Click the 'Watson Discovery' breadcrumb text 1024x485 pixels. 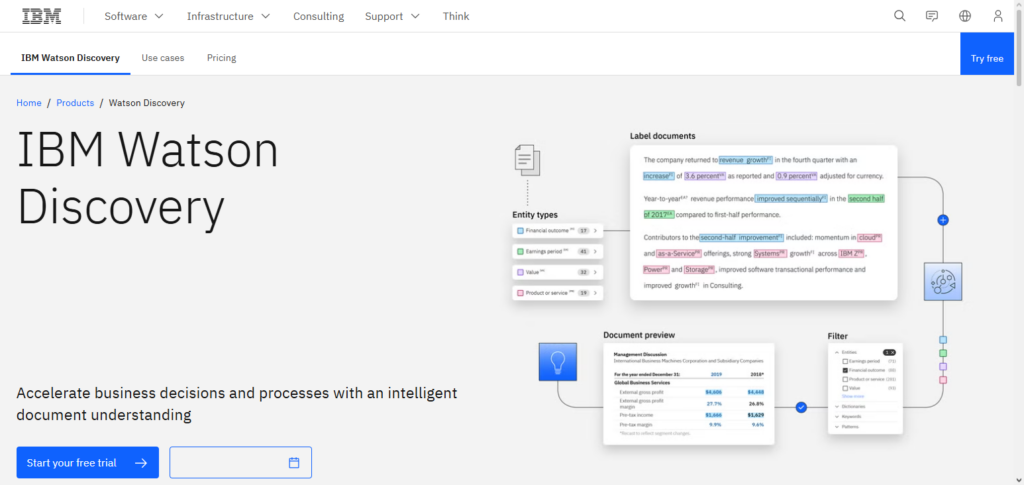pos(146,102)
